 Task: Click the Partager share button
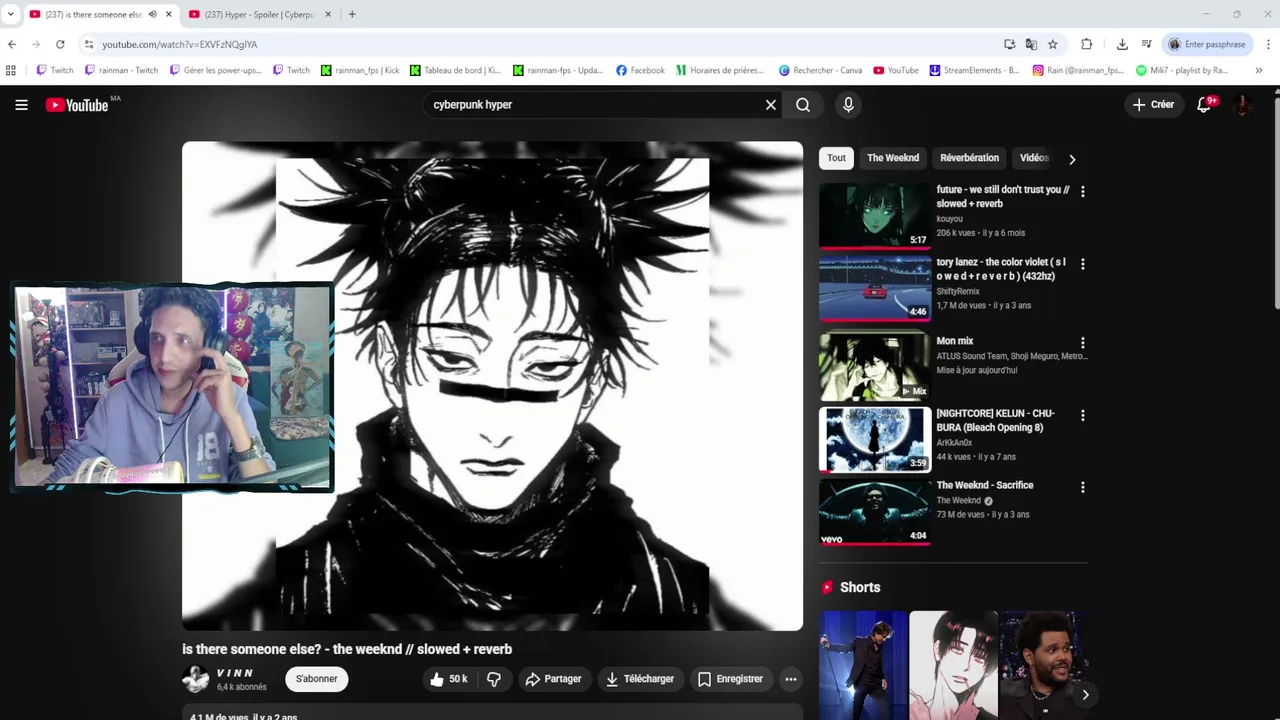tap(553, 679)
